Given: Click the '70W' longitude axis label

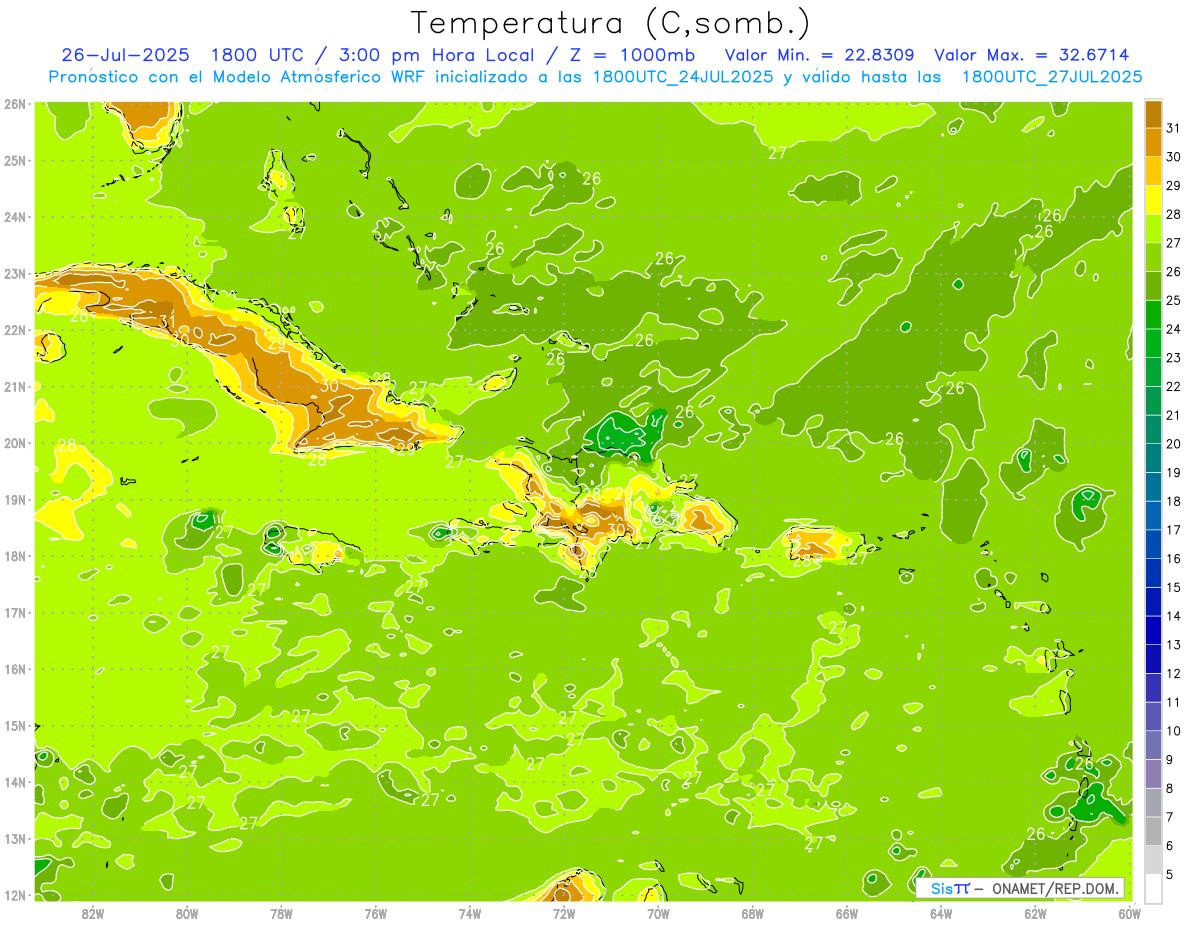Looking at the screenshot, I should pos(658,913).
